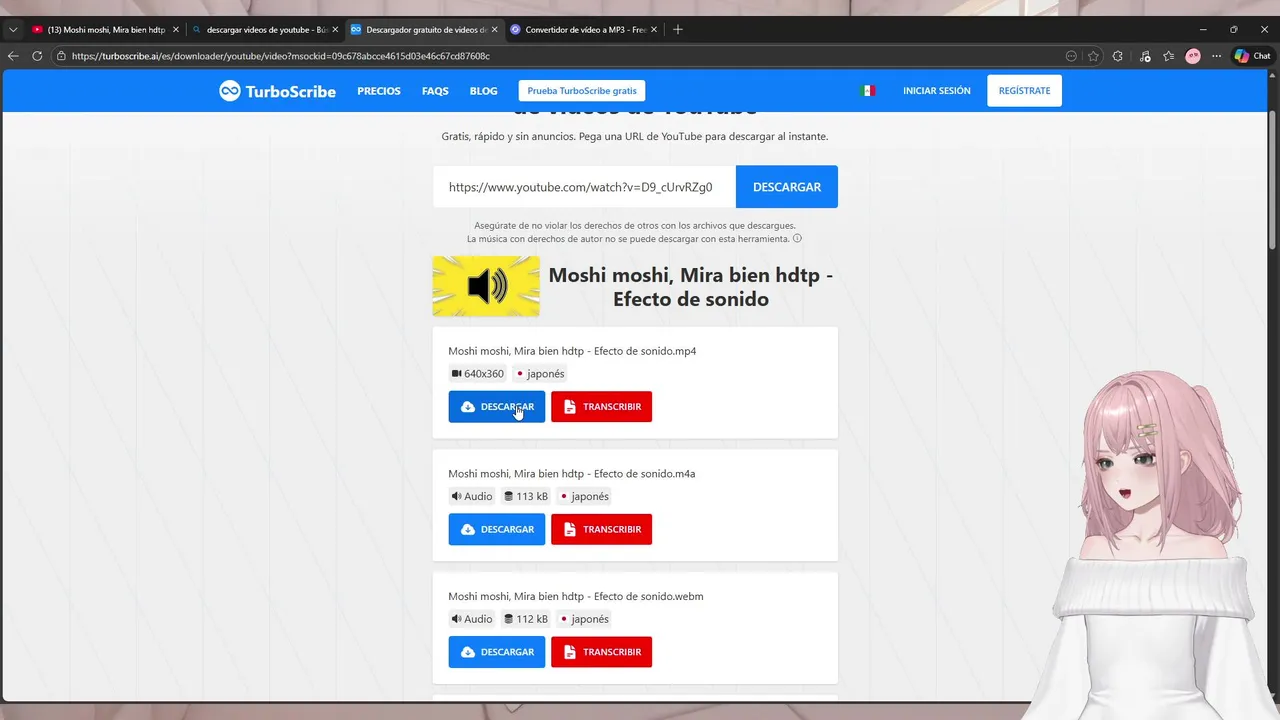
Task: Go back with browser back arrow
Action: 13,56
